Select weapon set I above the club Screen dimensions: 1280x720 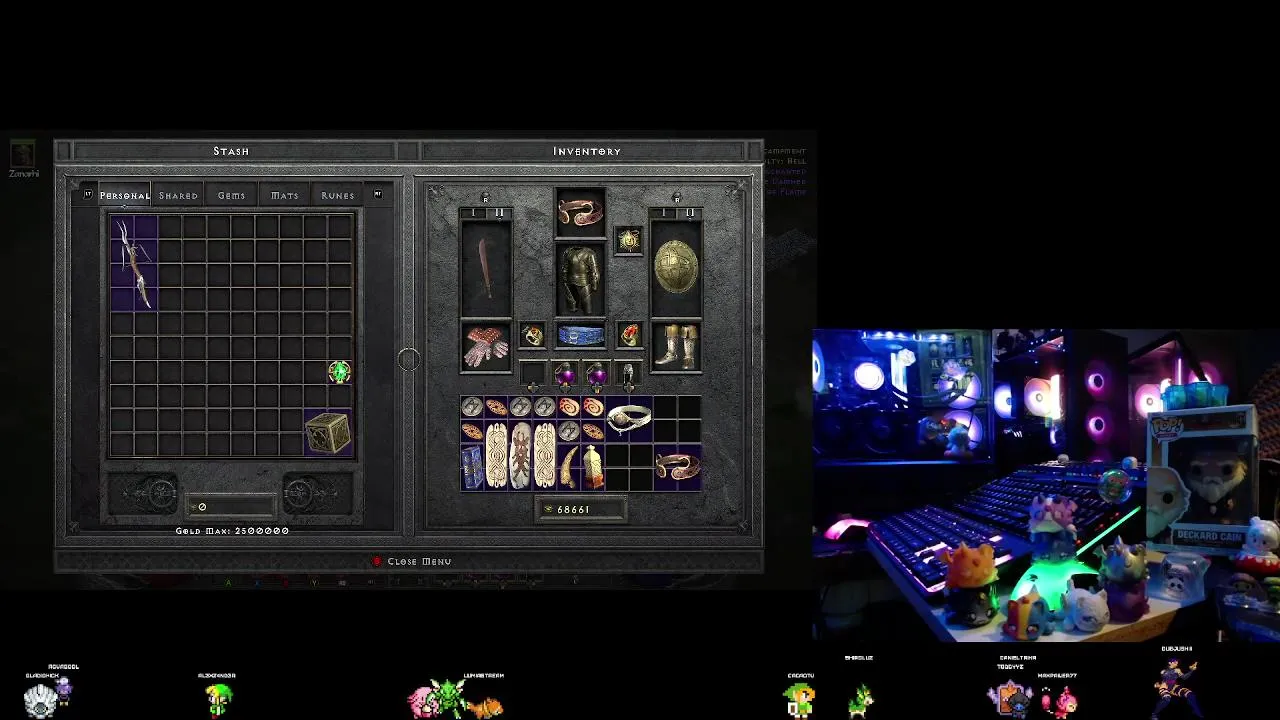click(x=474, y=213)
